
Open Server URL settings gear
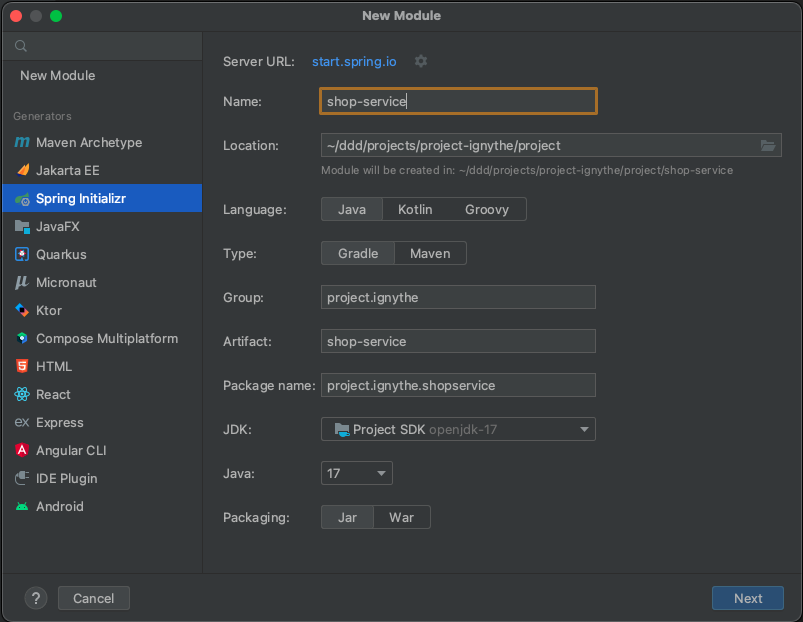(420, 61)
